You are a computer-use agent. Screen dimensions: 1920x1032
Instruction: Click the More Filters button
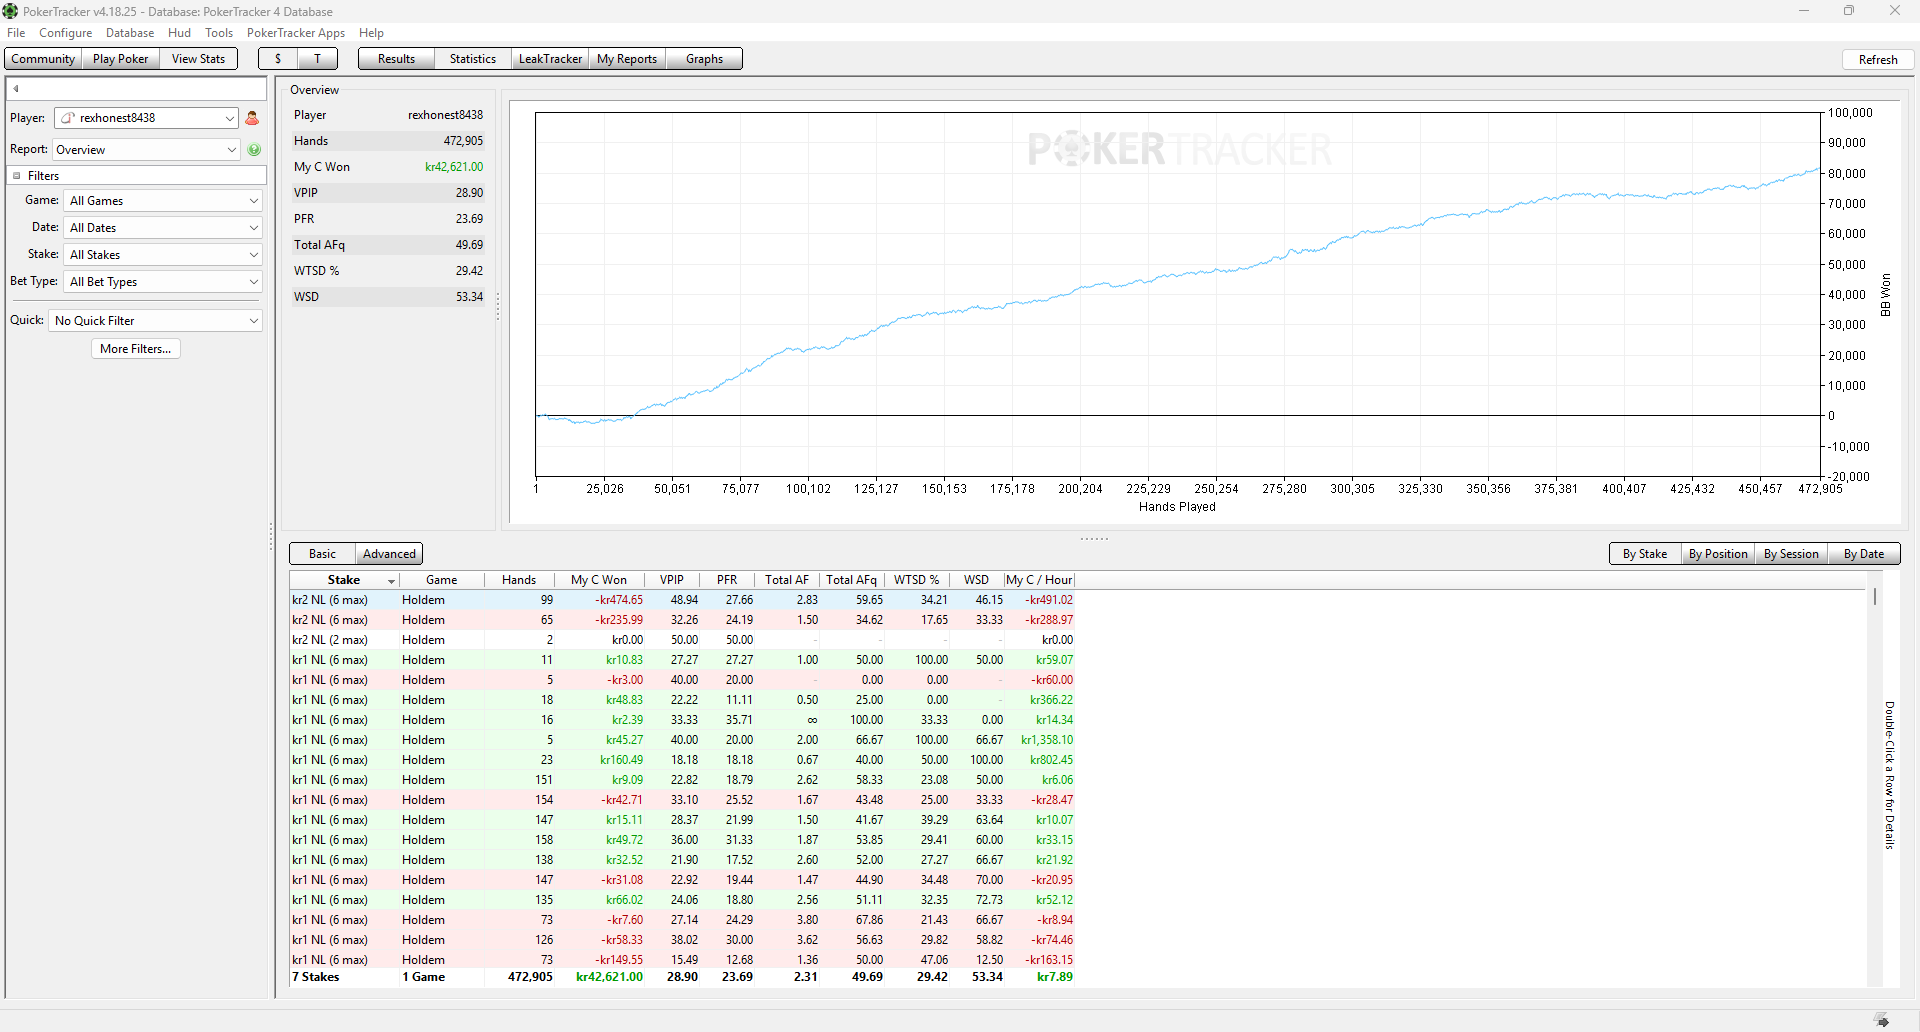[x=136, y=349]
